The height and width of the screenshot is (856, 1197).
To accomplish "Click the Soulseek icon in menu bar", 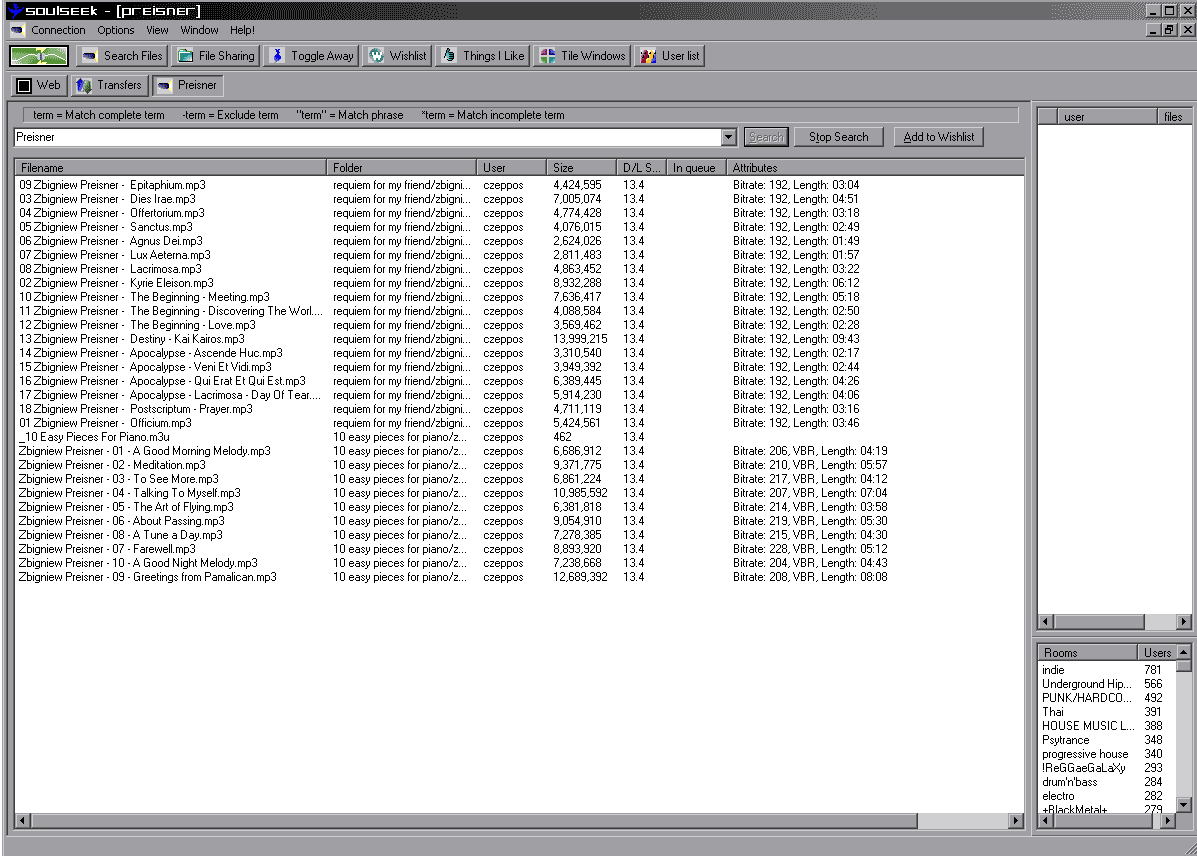I will (x=17, y=30).
